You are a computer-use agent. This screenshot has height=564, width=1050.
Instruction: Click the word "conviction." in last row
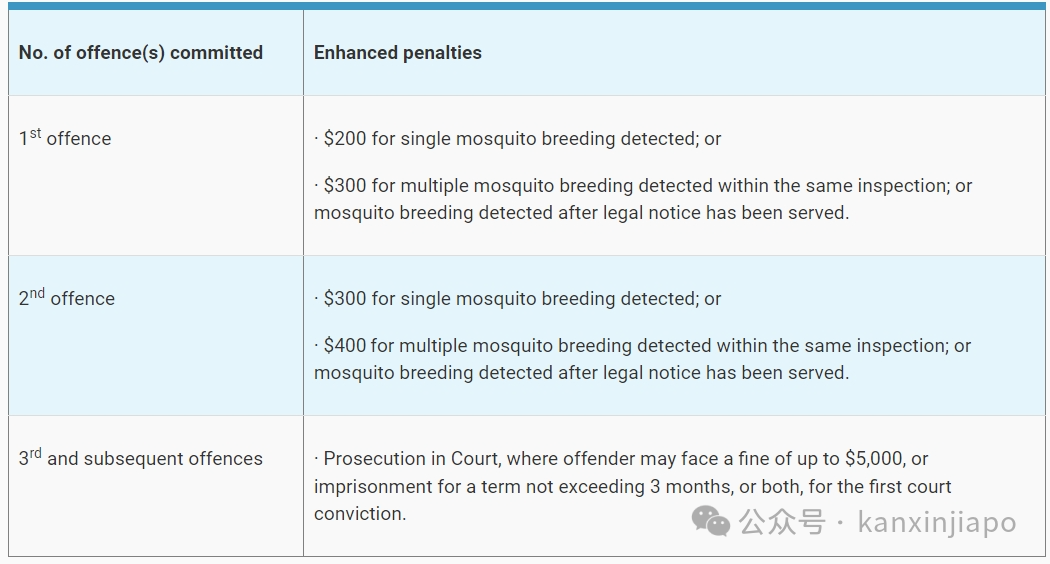(360, 514)
